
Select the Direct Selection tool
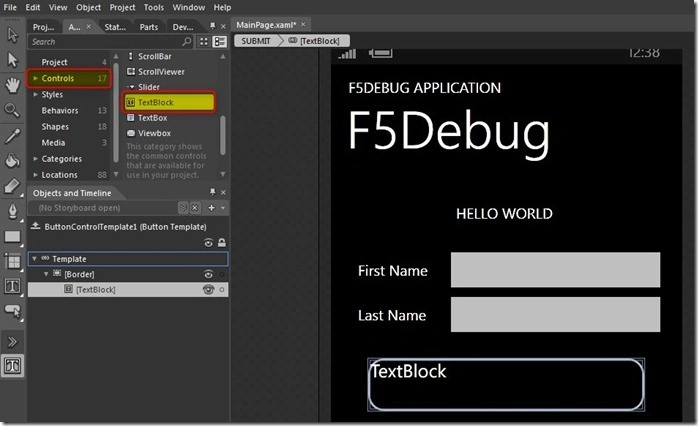pos(12,60)
